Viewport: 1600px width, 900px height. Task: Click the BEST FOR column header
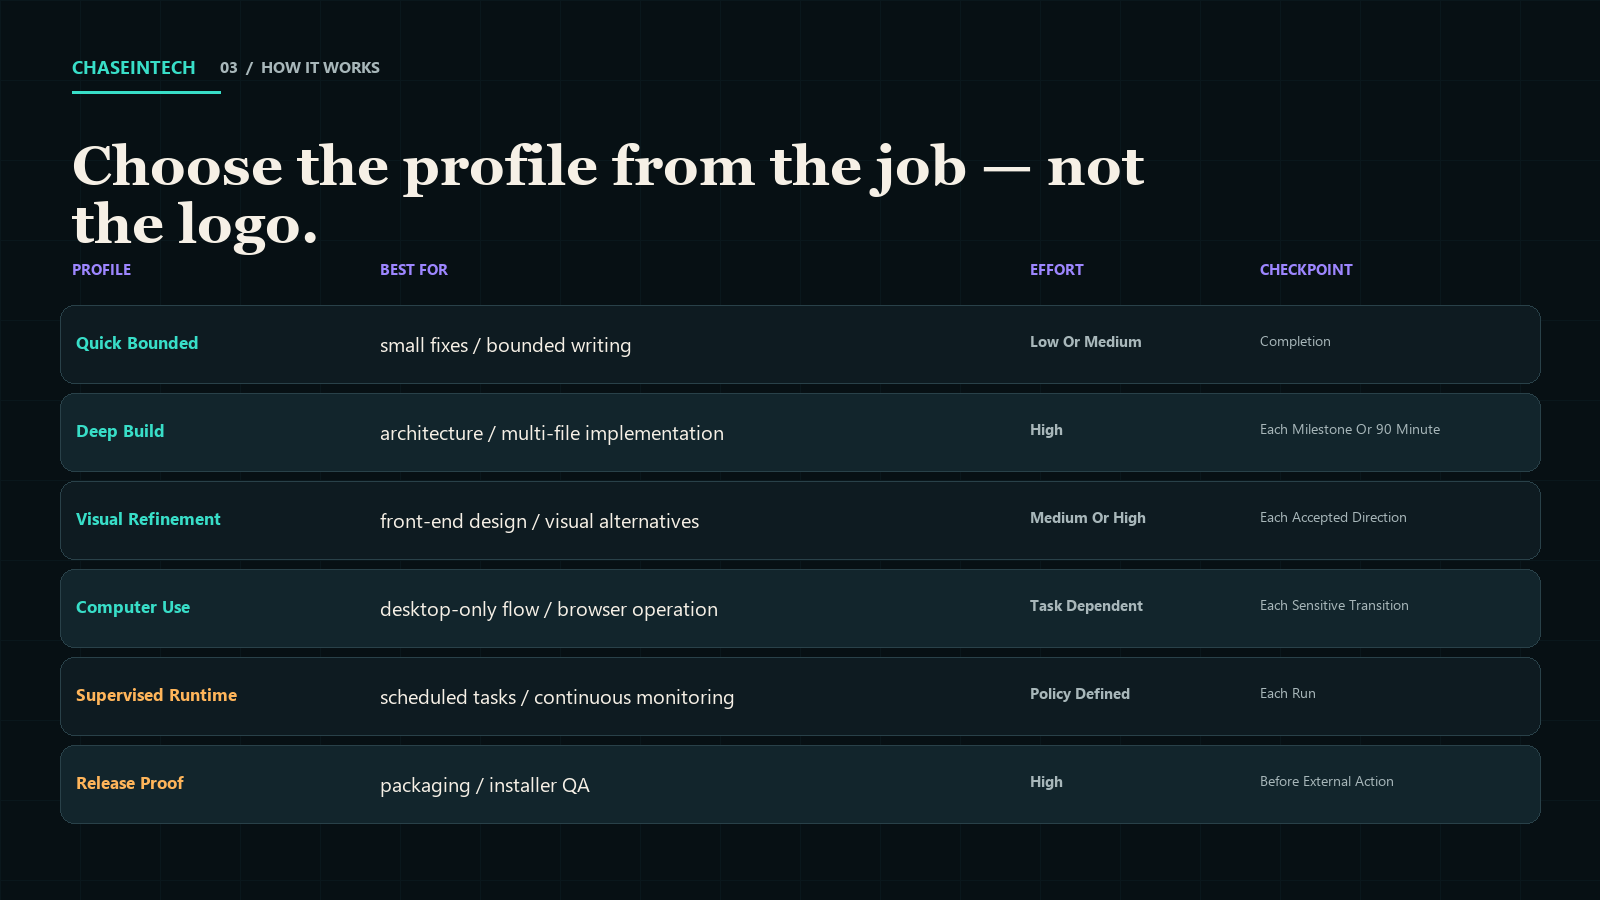(414, 270)
